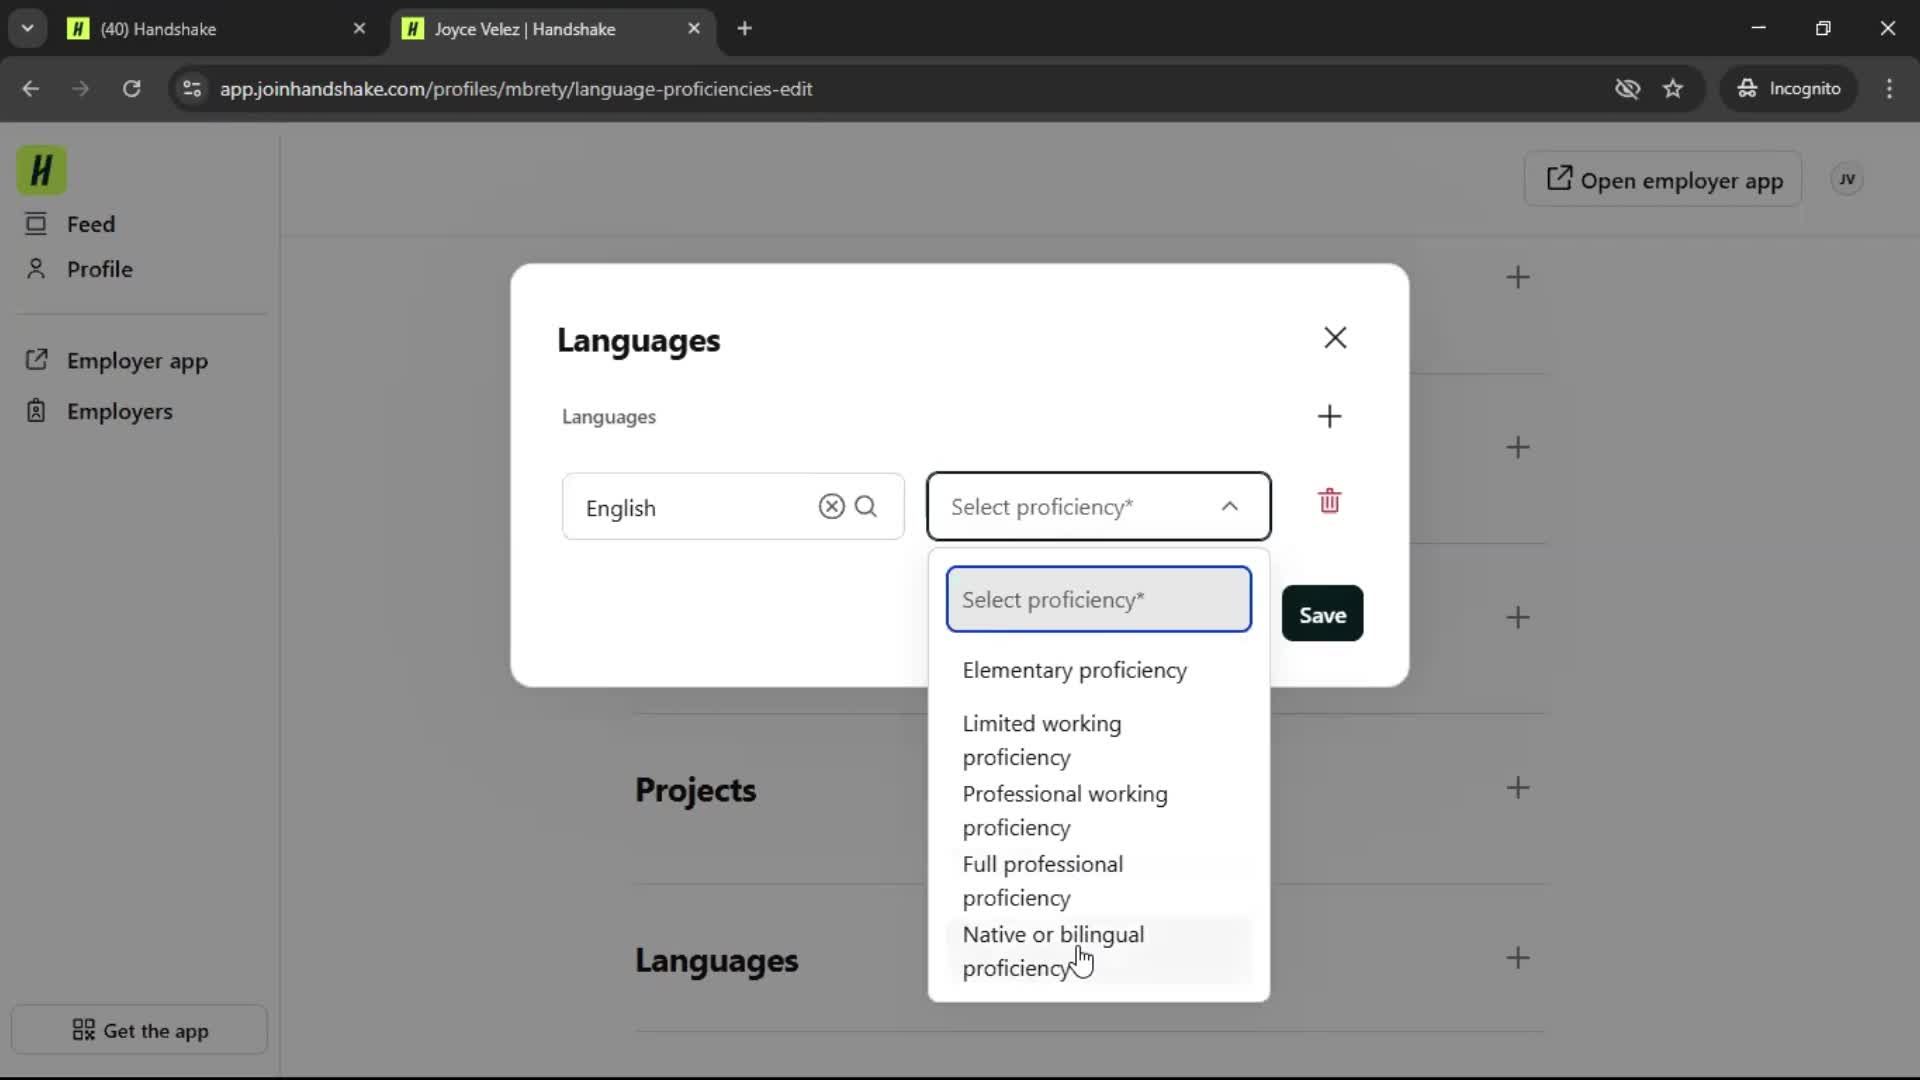Go back in browser history
The image size is (1920, 1080).
31,89
